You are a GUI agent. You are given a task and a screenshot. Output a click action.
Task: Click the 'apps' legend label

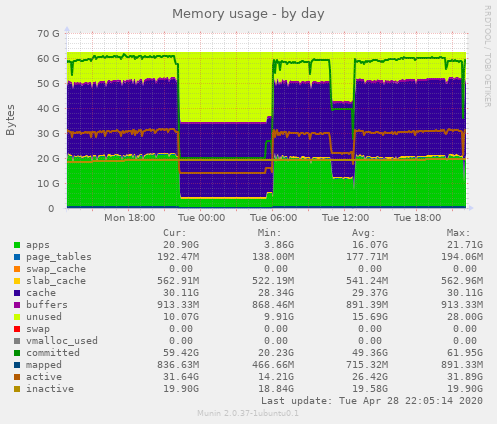[x=38, y=245]
